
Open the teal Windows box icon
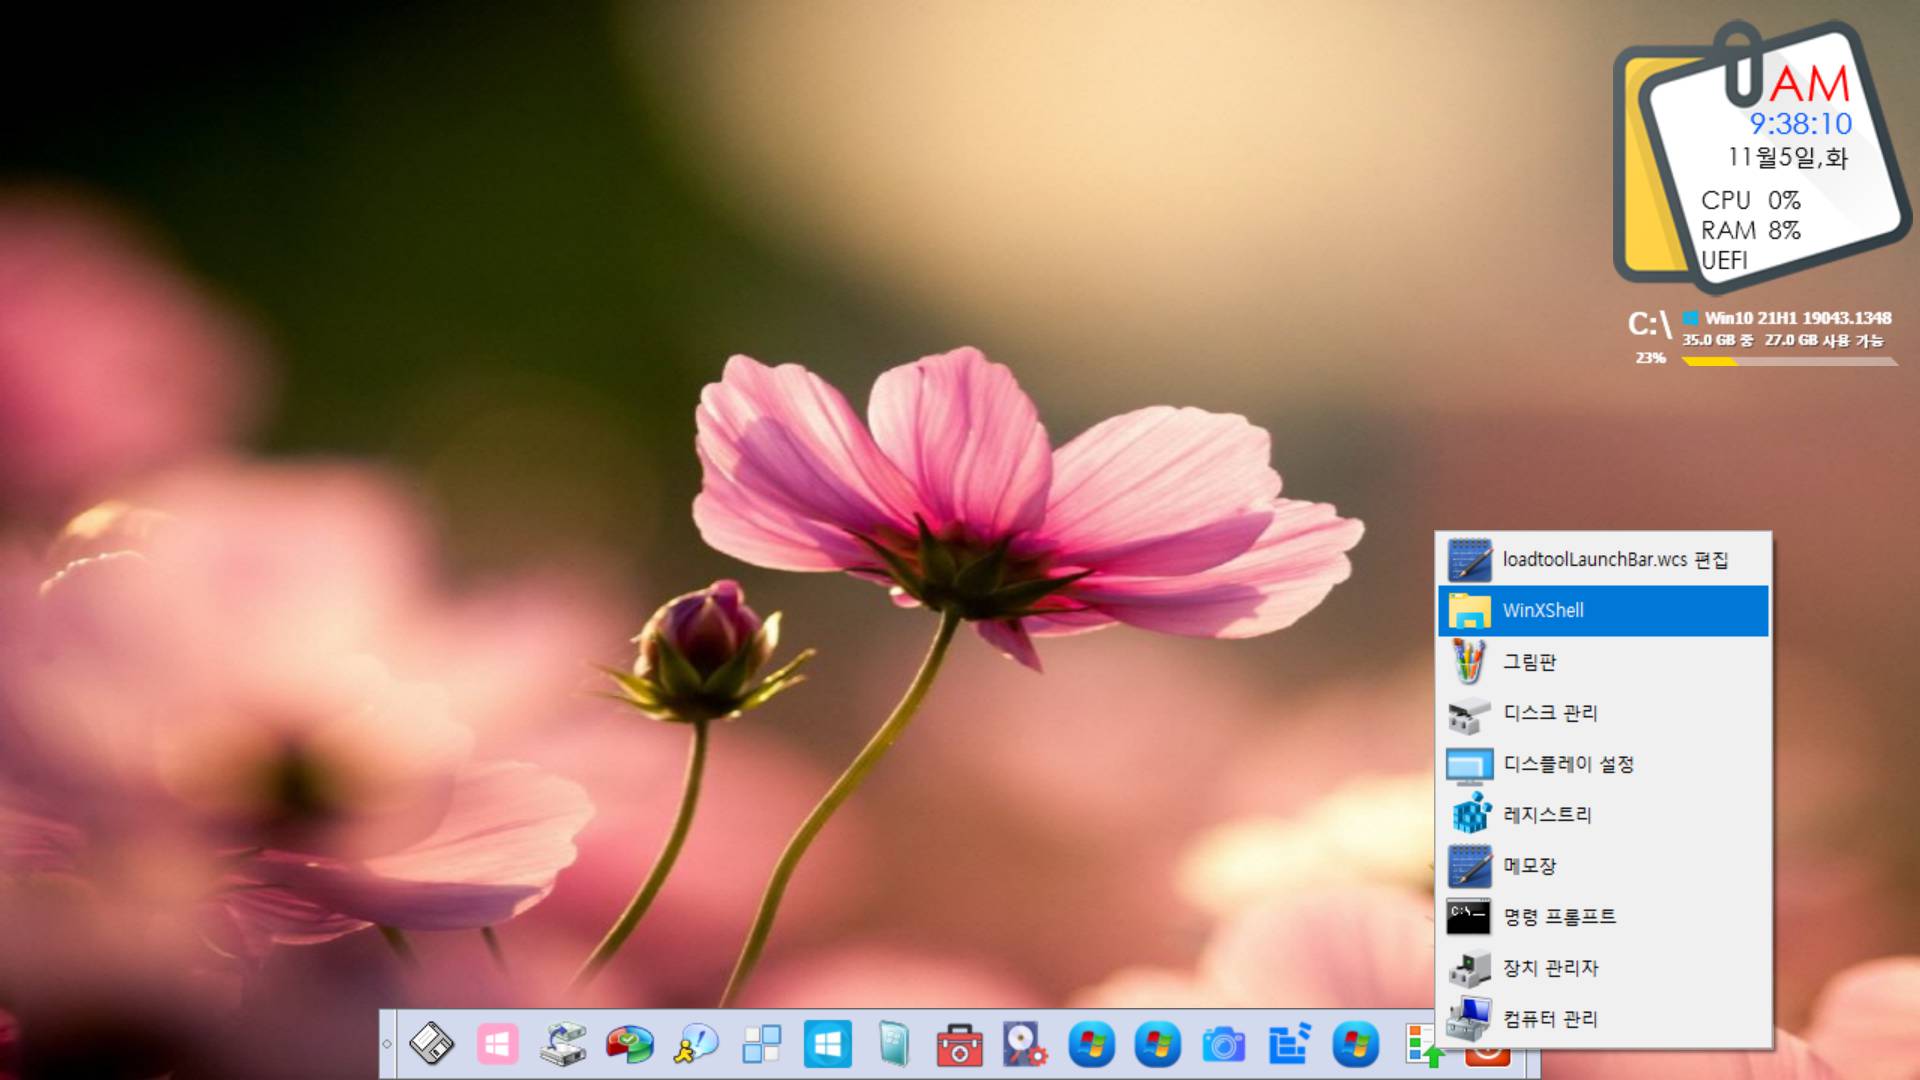tap(893, 1045)
